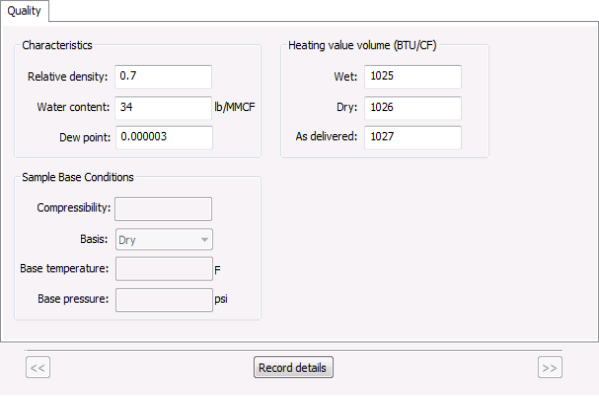The height and width of the screenshot is (397, 599).
Task: Click the empty Compressibility field
Action: pyautogui.click(x=163, y=209)
